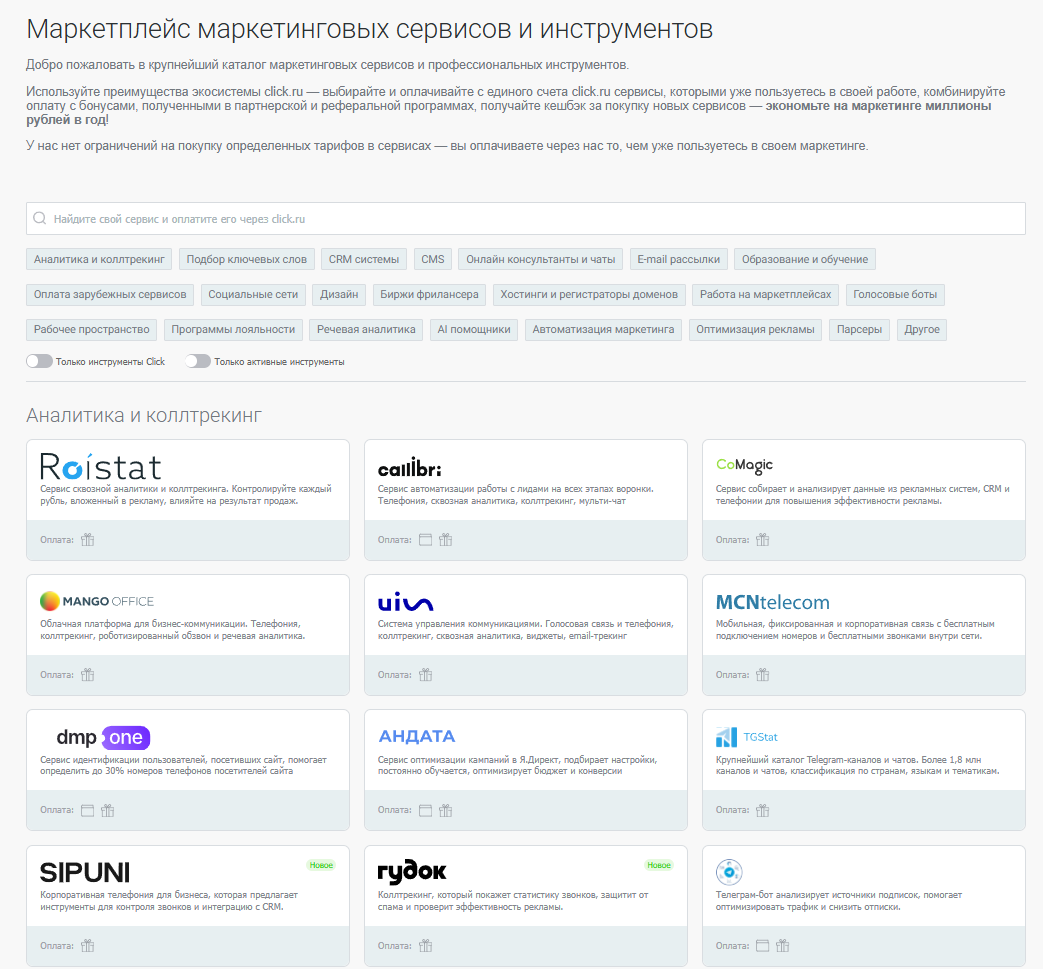The image size is (1043, 969).
Task: Enable the 'Только инструменты Click' toggle
Action: pos(39,361)
